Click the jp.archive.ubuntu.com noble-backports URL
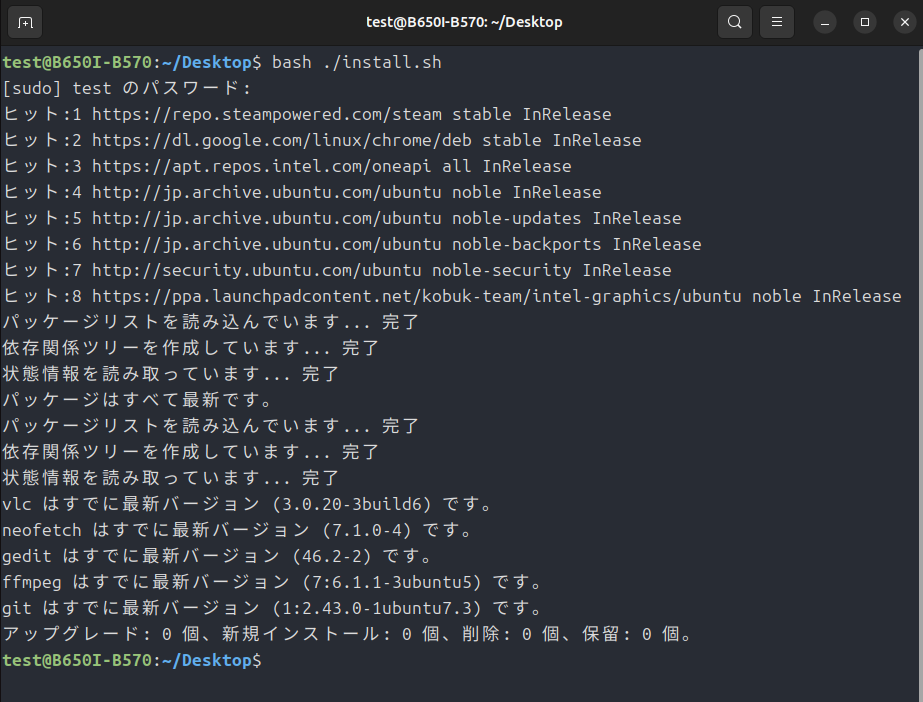 (x=267, y=244)
